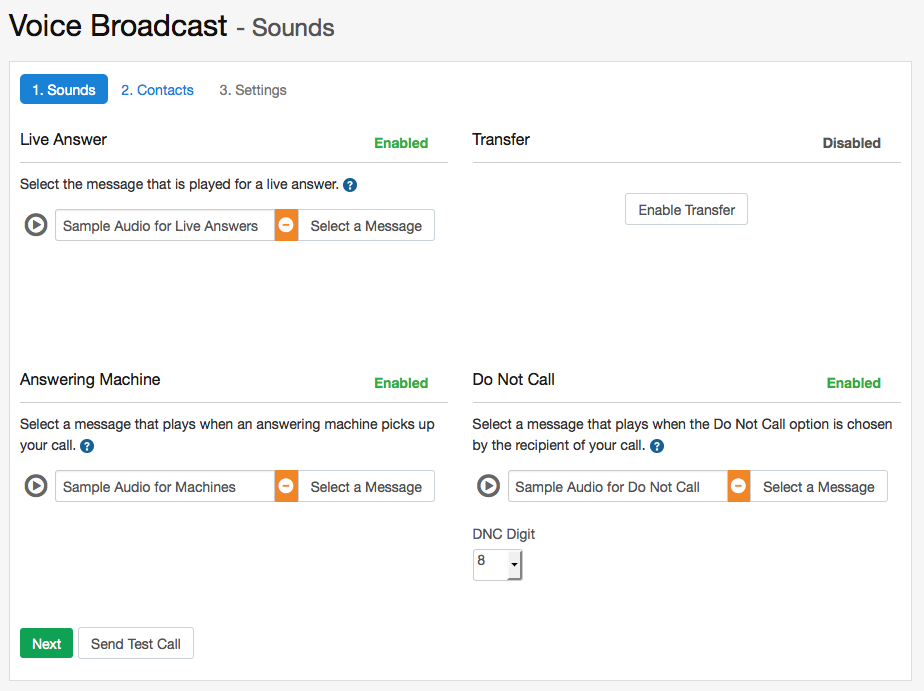Play the Answering Machine sample audio
Screen dimensions: 924x691
click(x=36, y=487)
